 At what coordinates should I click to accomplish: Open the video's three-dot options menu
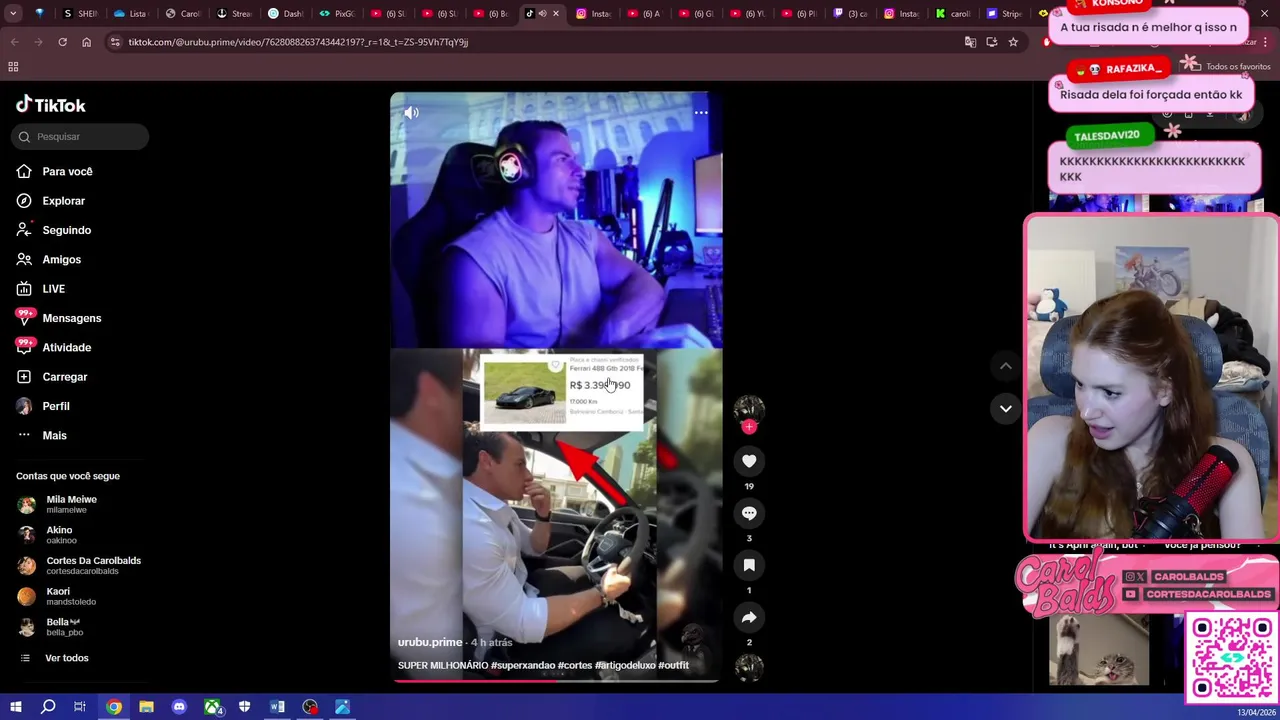pyautogui.click(x=701, y=113)
